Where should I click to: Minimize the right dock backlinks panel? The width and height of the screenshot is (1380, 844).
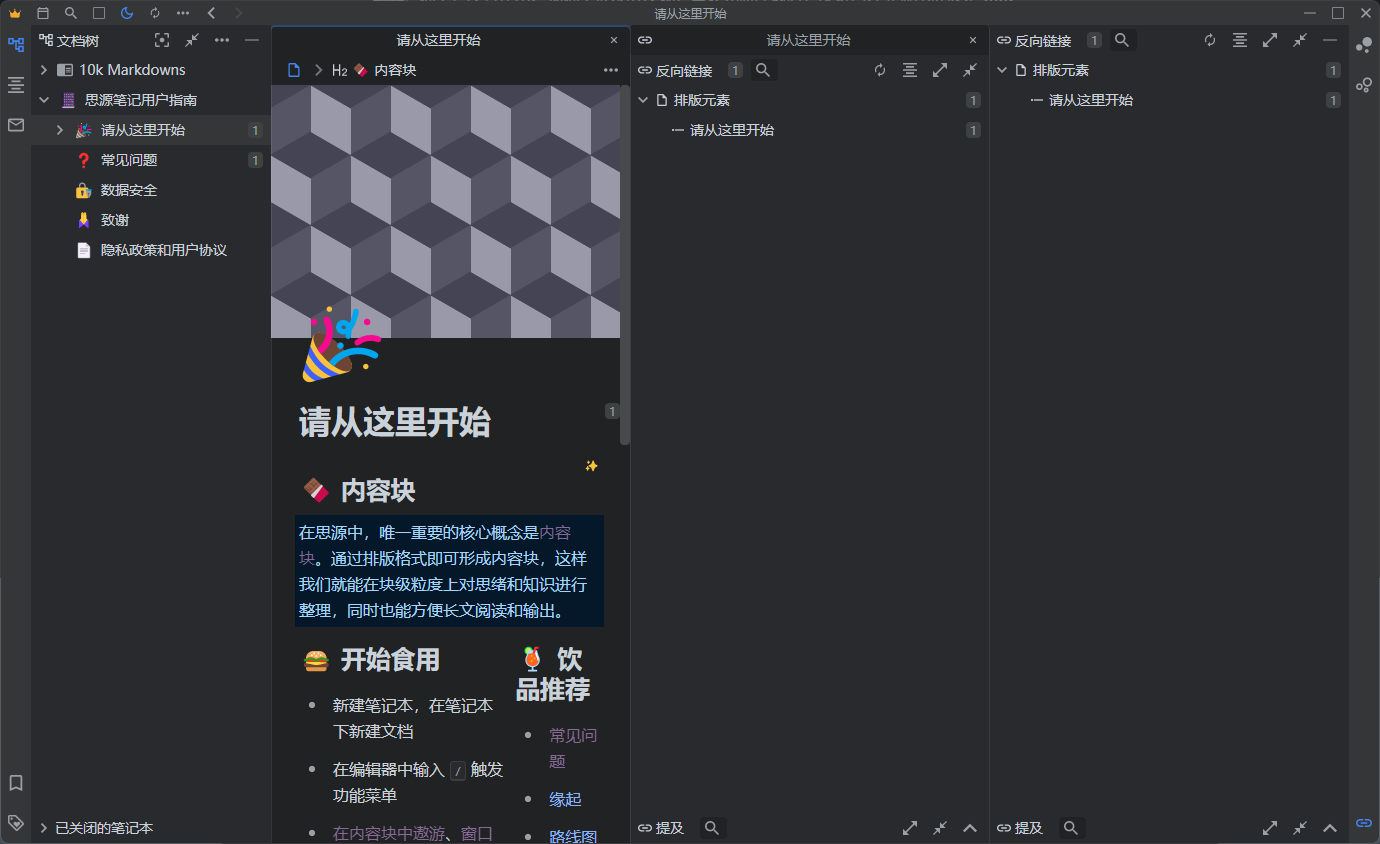click(x=1330, y=40)
